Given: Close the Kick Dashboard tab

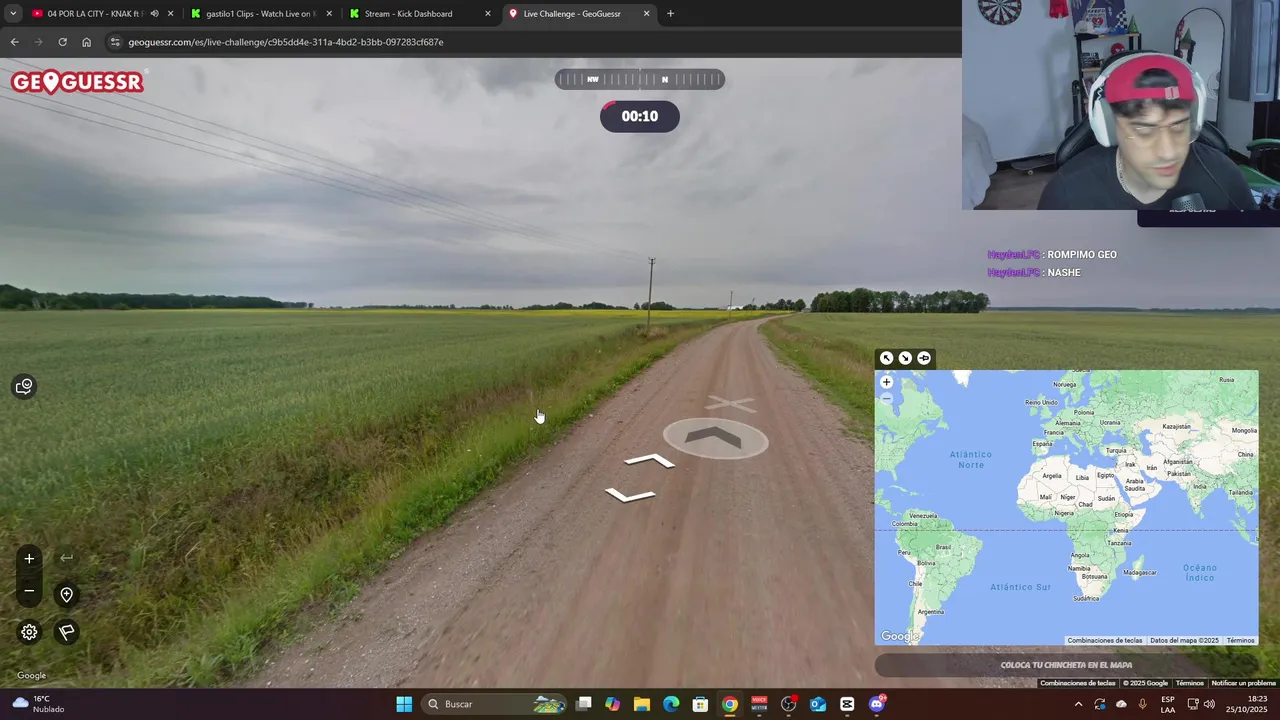Looking at the screenshot, I should [488, 14].
